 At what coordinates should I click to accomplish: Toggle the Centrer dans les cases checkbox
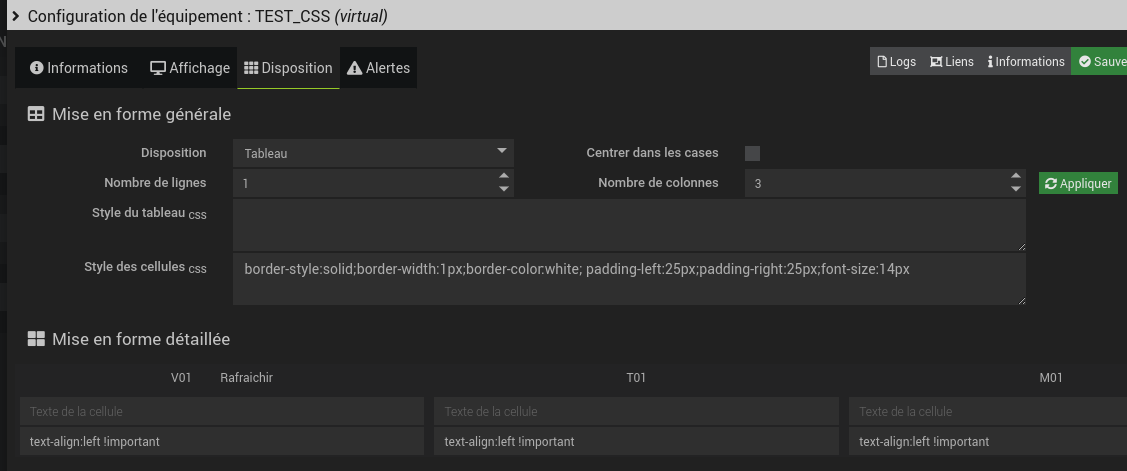tap(753, 153)
